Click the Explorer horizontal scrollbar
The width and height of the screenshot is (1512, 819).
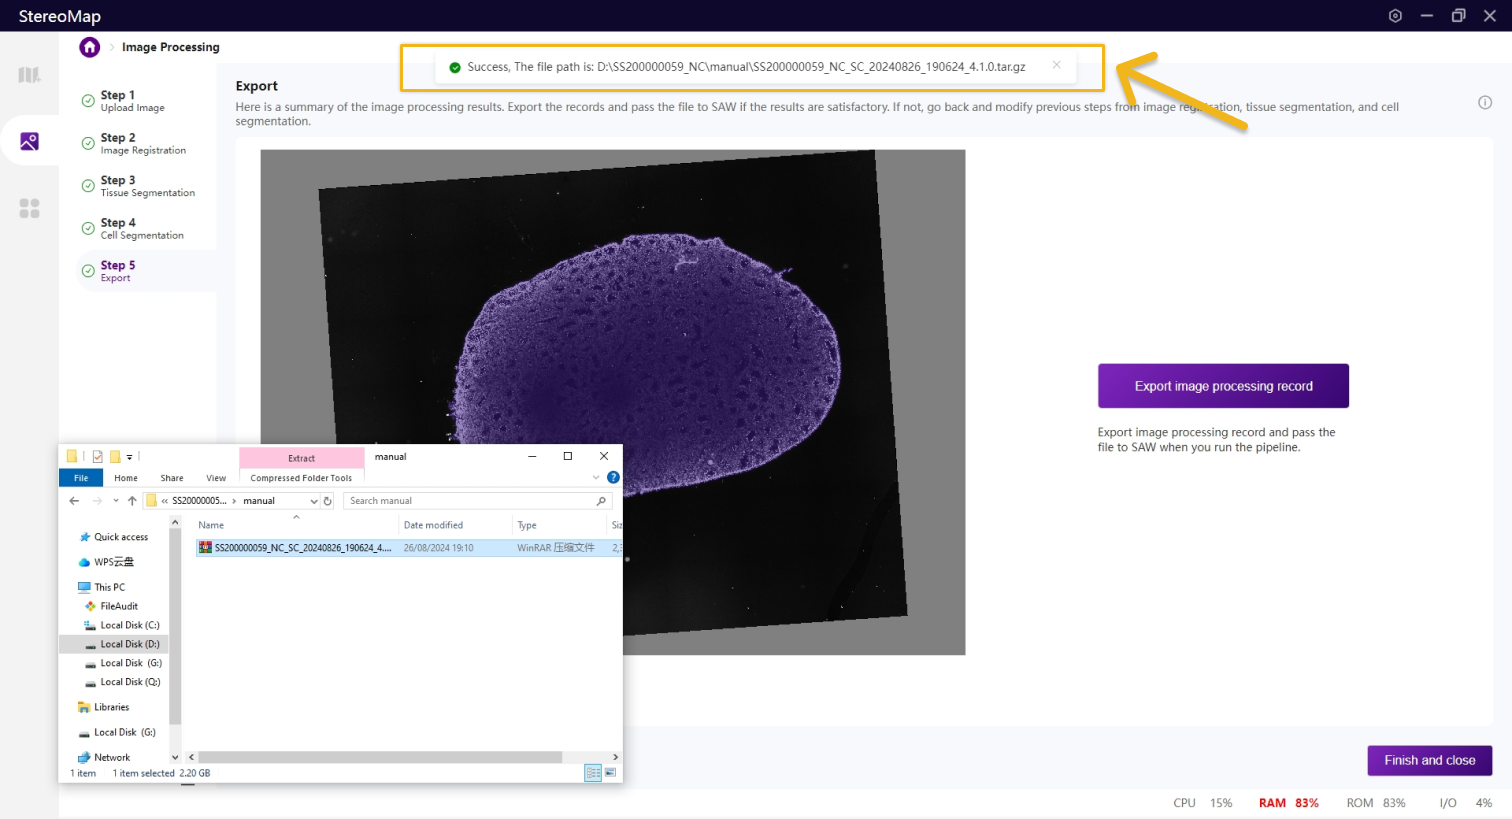coord(380,757)
